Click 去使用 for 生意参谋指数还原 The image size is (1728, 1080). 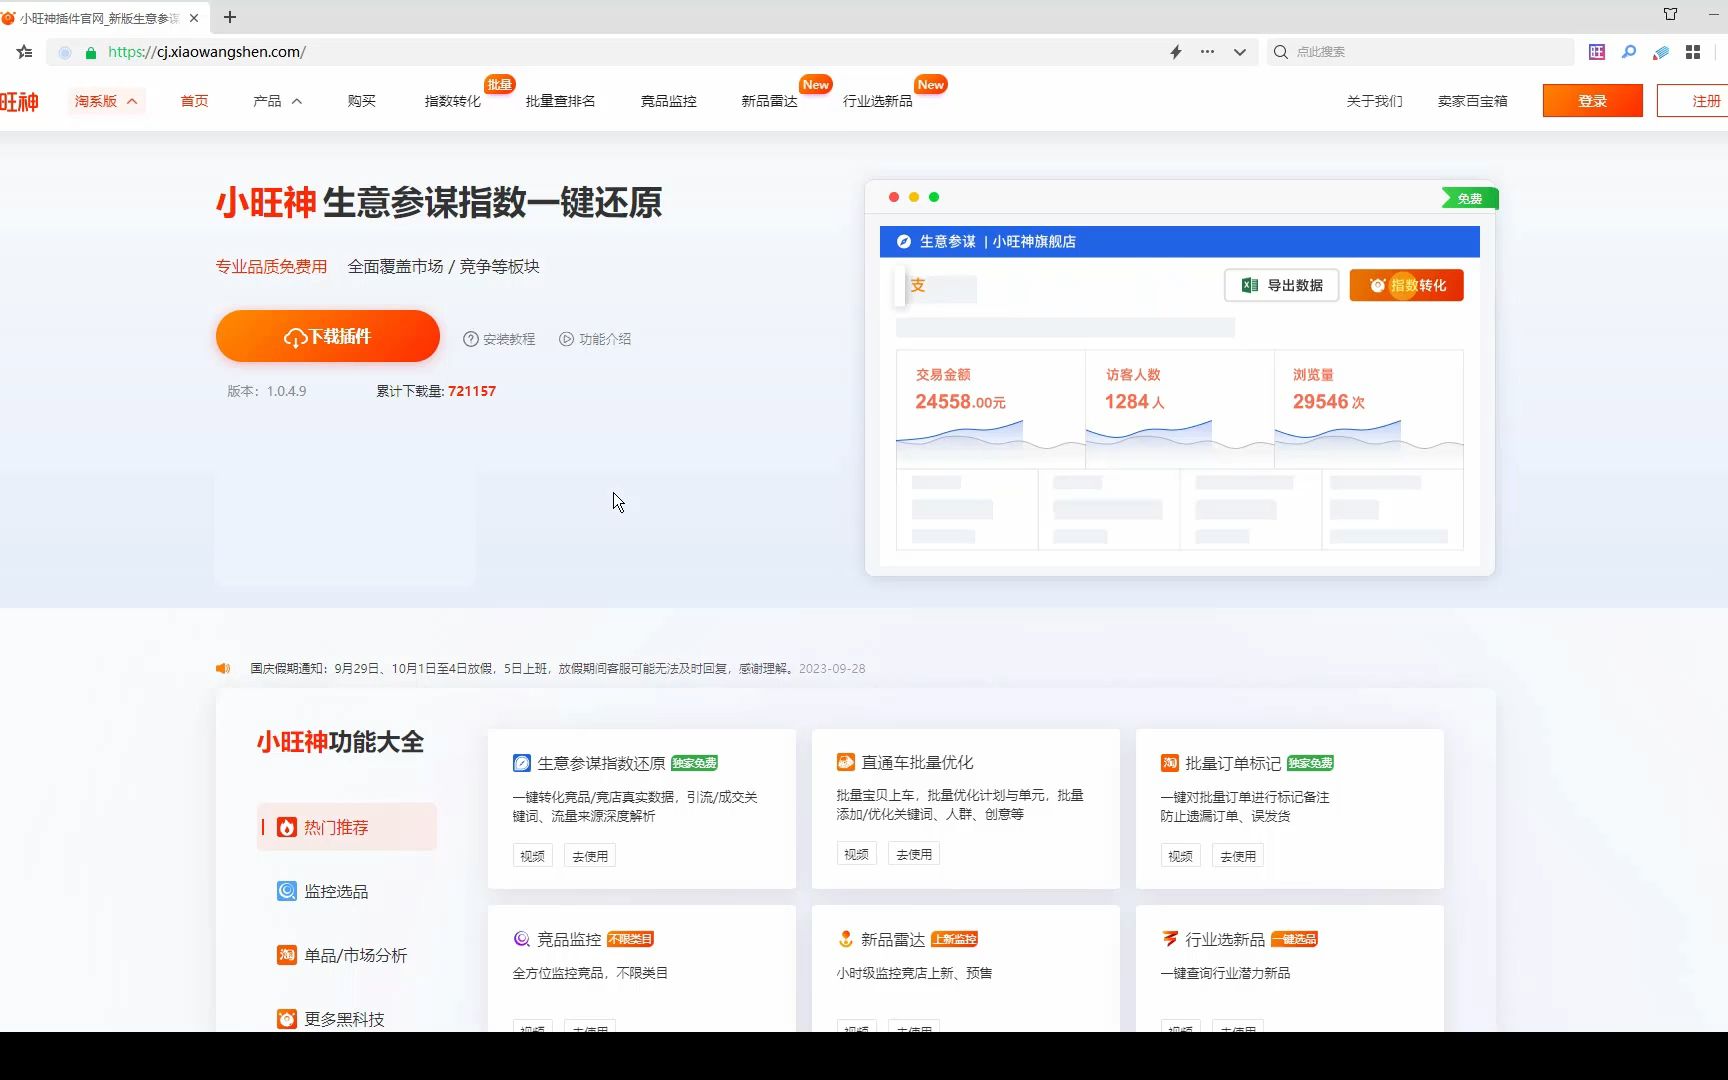590,856
